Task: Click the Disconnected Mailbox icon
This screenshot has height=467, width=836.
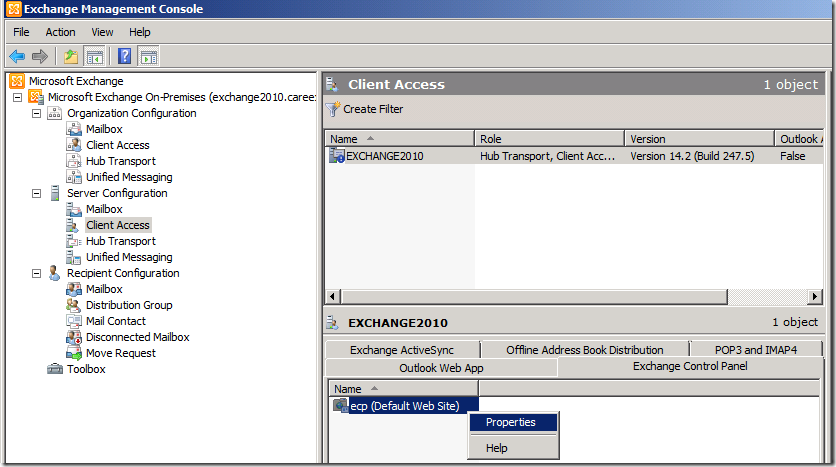Action: pos(74,337)
